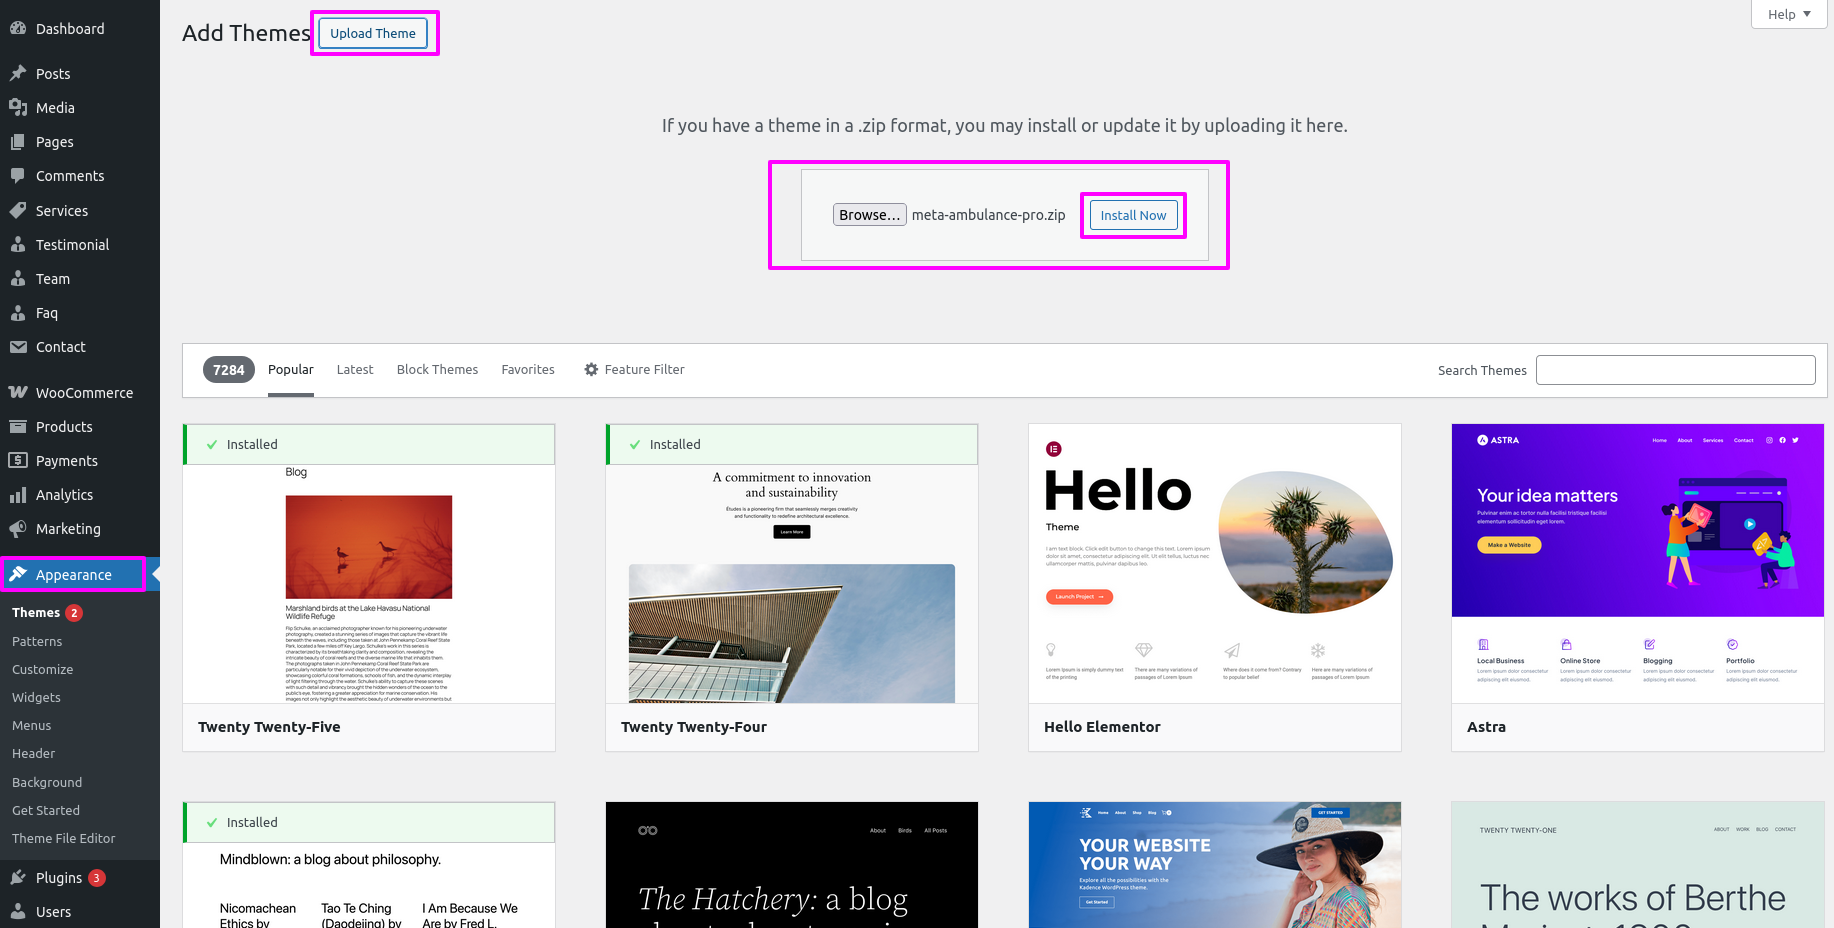1834x928 pixels.
Task: Click the Plugins update count badge
Action: pos(97,878)
